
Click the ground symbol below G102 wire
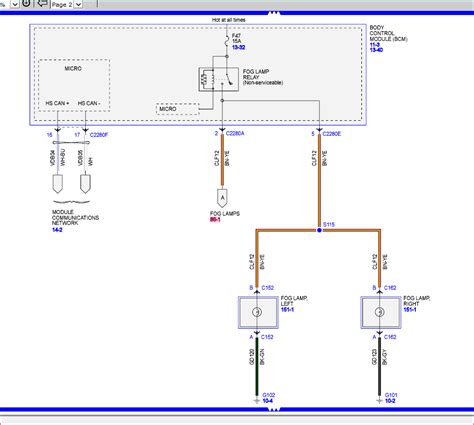pos(257,401)
